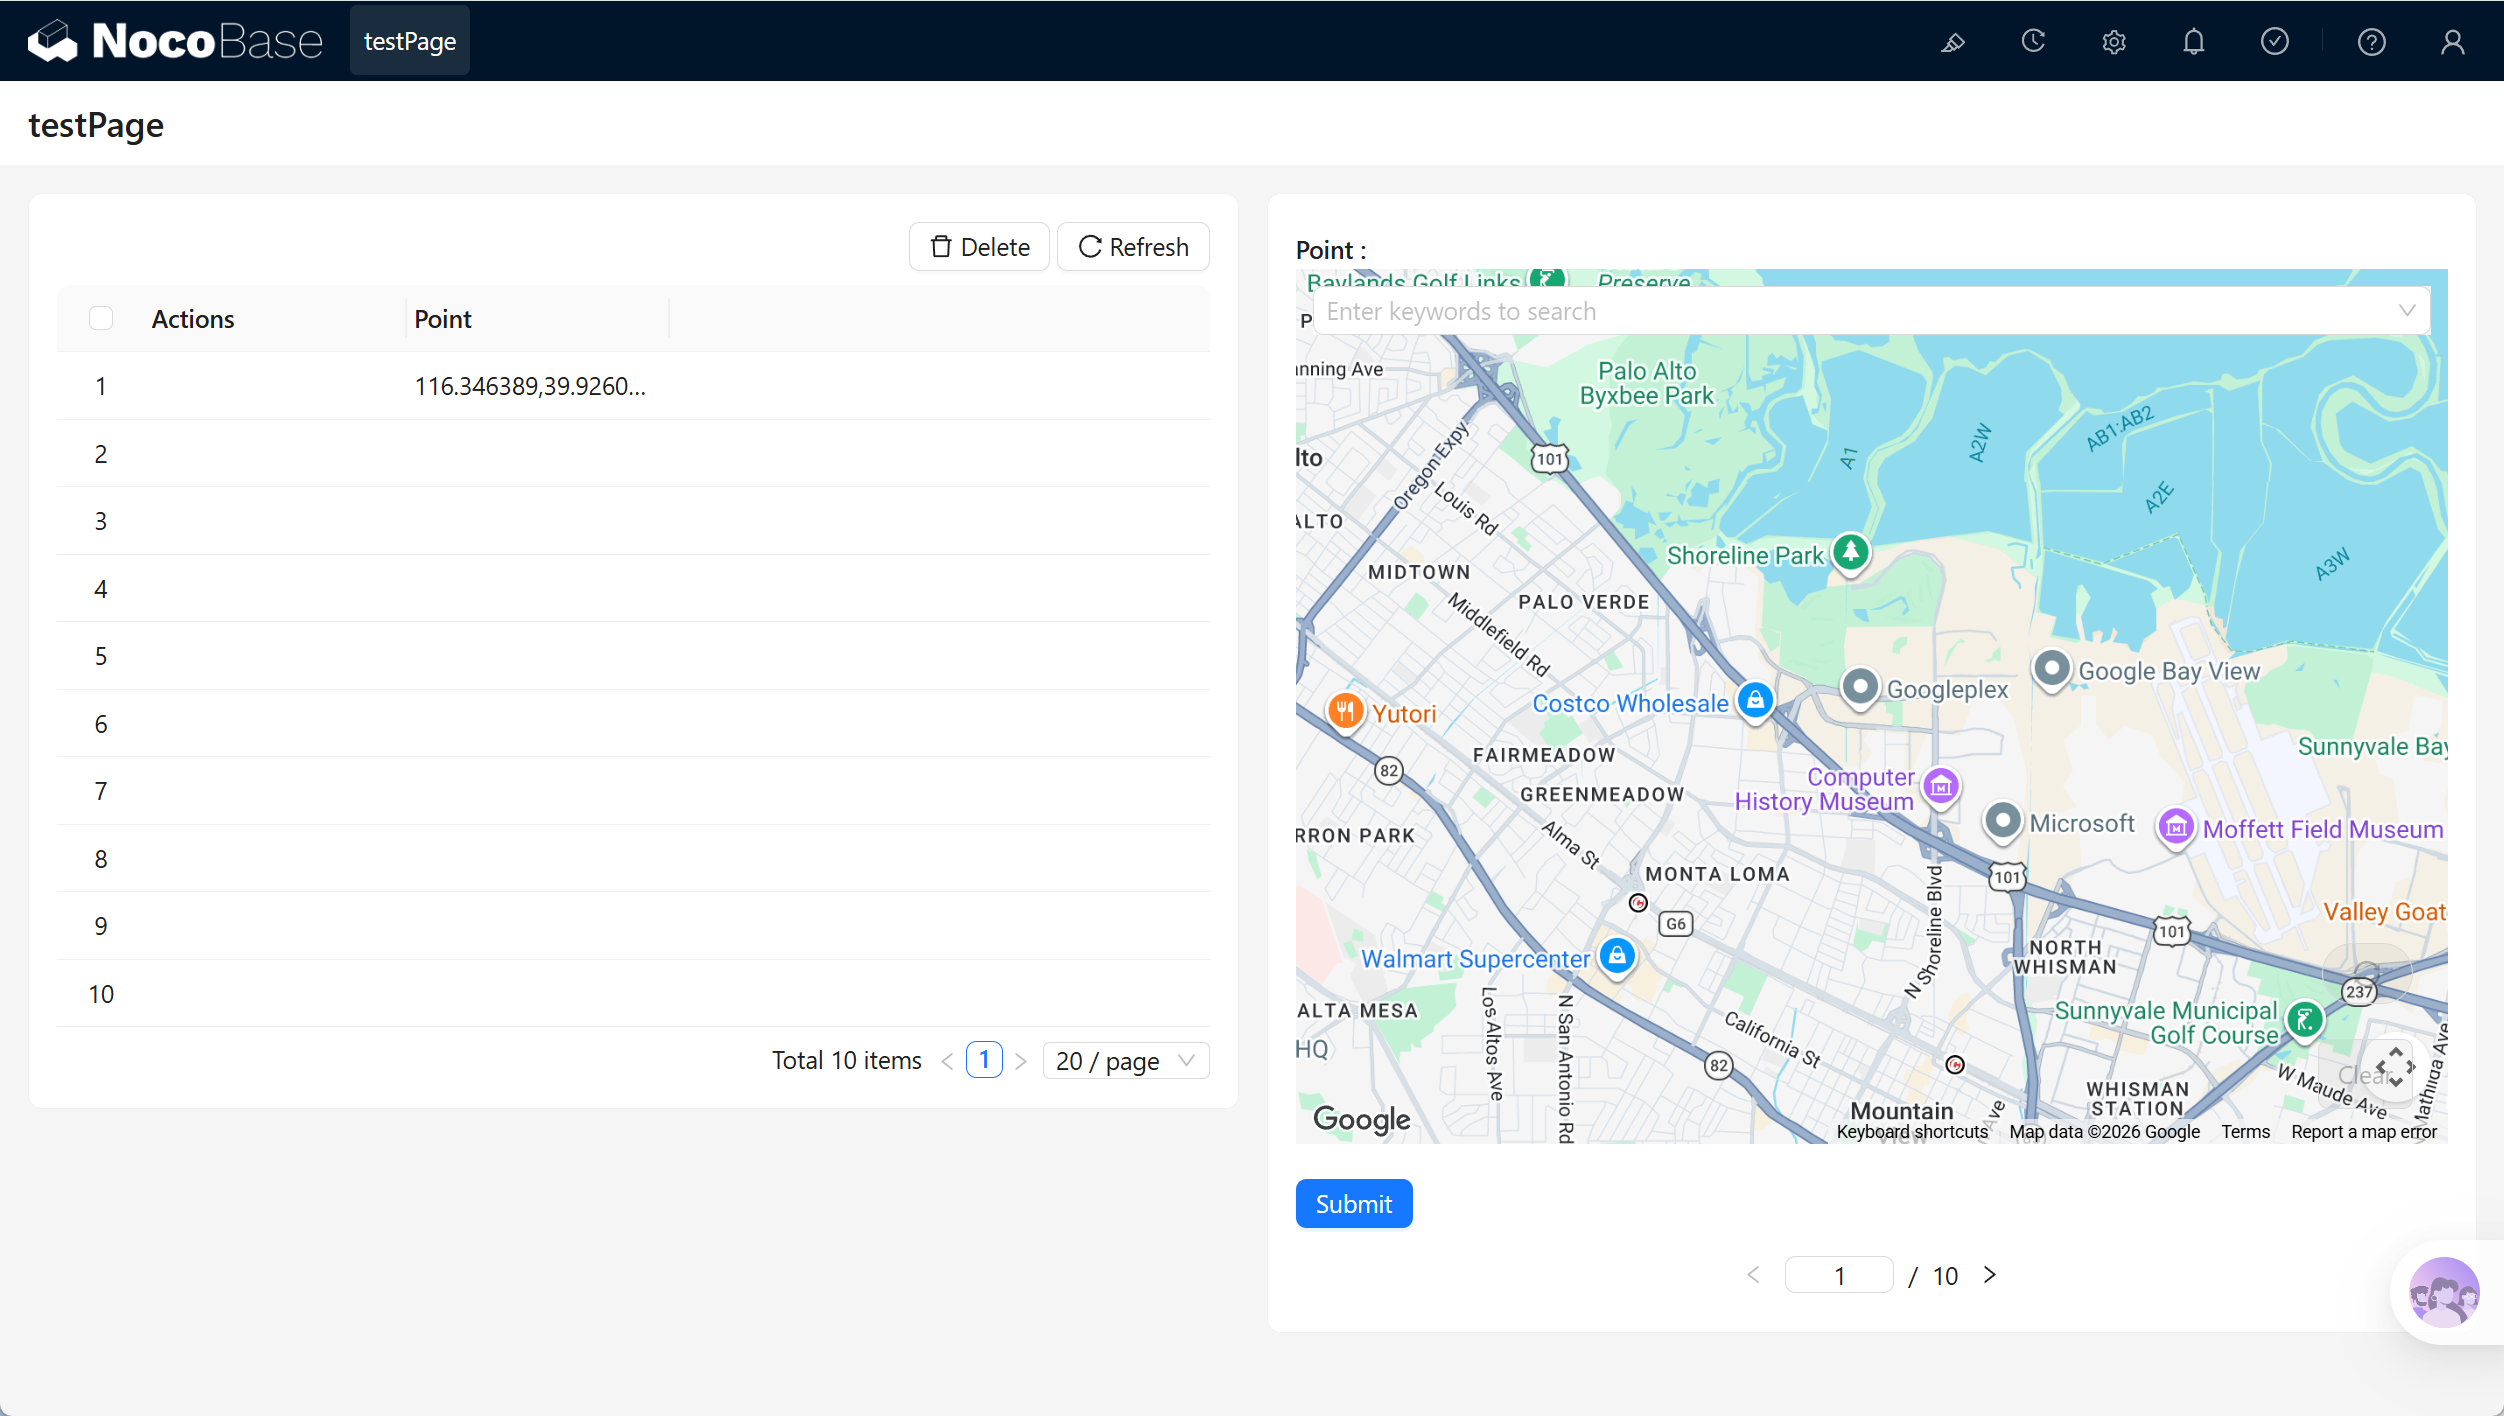Open the settings gear icon
2504x1416 pixels.
pos(2113,42)
